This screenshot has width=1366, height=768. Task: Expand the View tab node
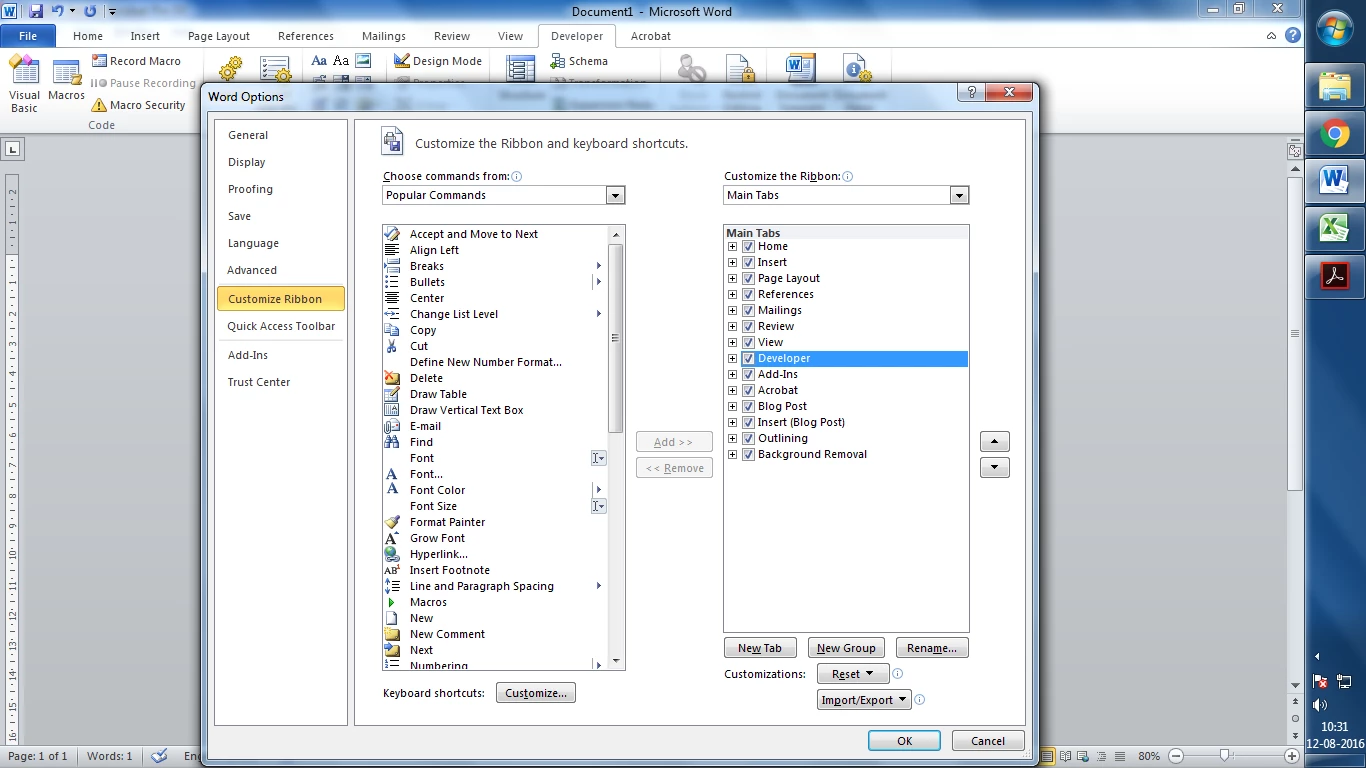click(733, 342)
